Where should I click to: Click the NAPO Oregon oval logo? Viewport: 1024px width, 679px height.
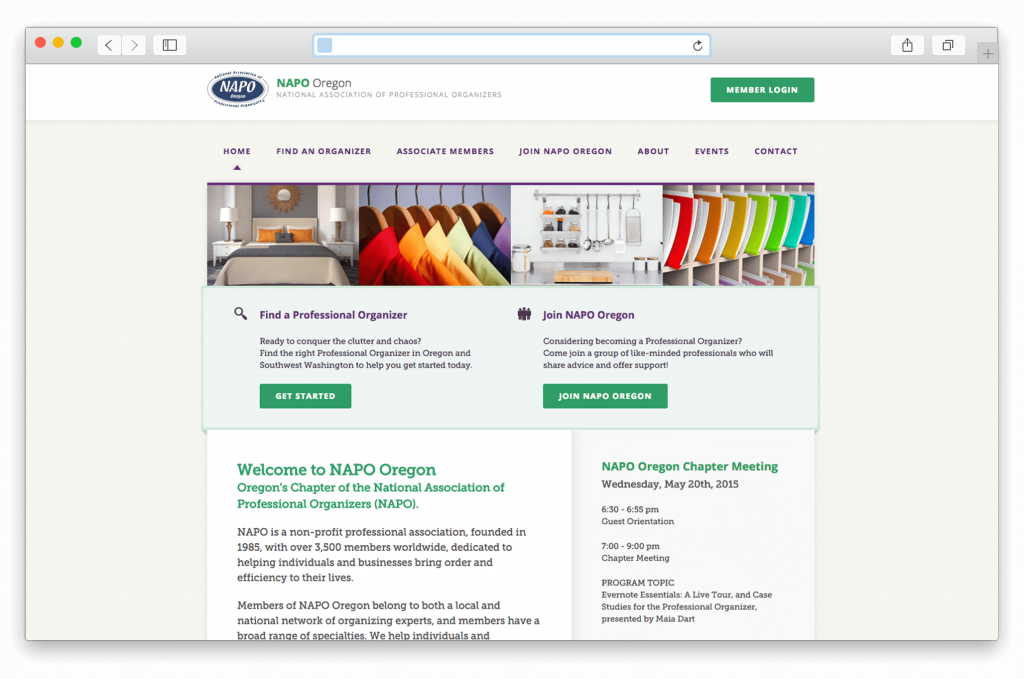pos(237,90)
